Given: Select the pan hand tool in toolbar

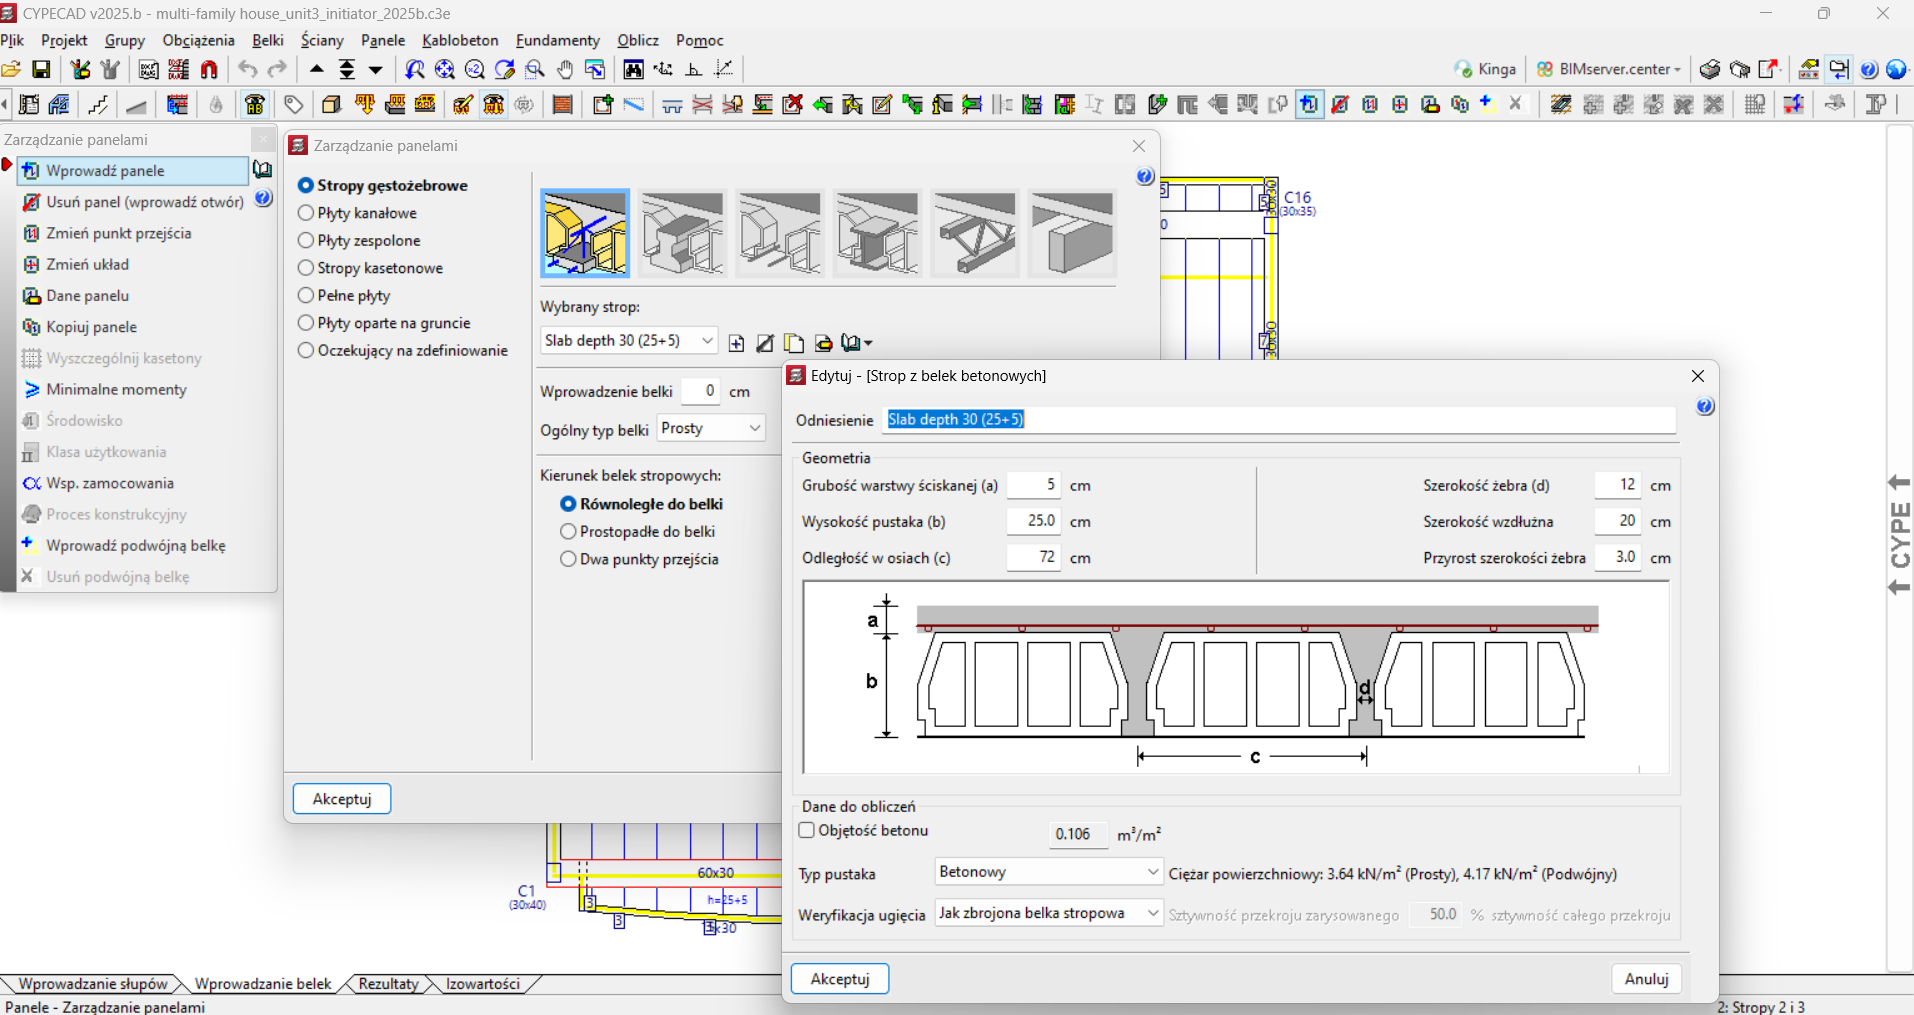Looking at the screenshot, I should tap(565, 69).
